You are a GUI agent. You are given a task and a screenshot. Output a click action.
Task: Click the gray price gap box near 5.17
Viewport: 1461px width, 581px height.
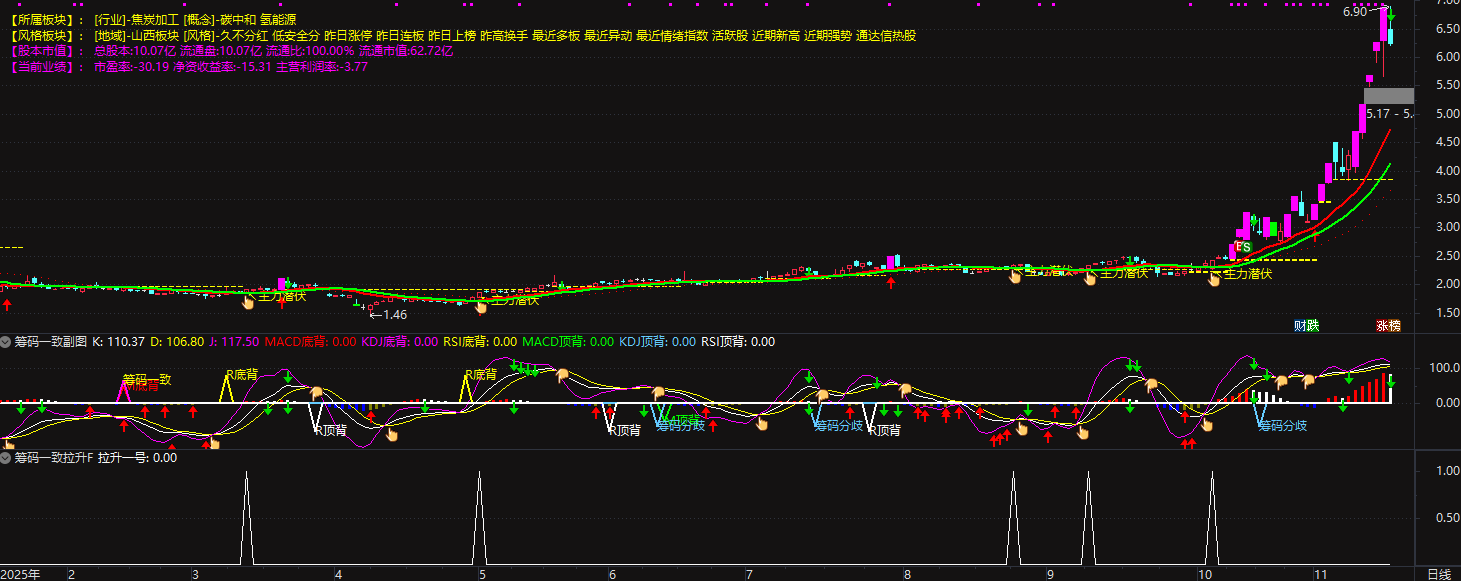pos(1388,96)
